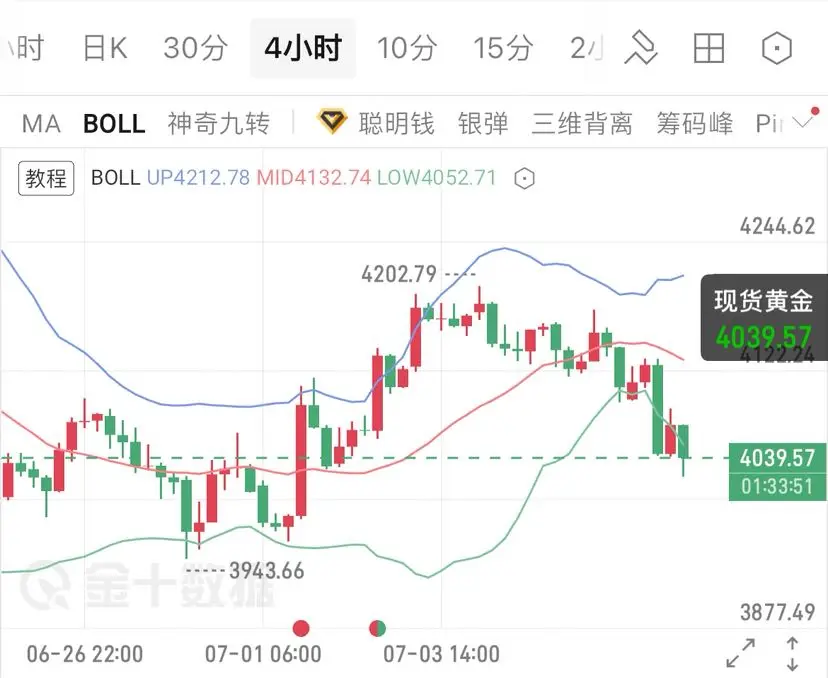Tap the red-green event marker dot

pyautogui.click(x=377, y=628)
